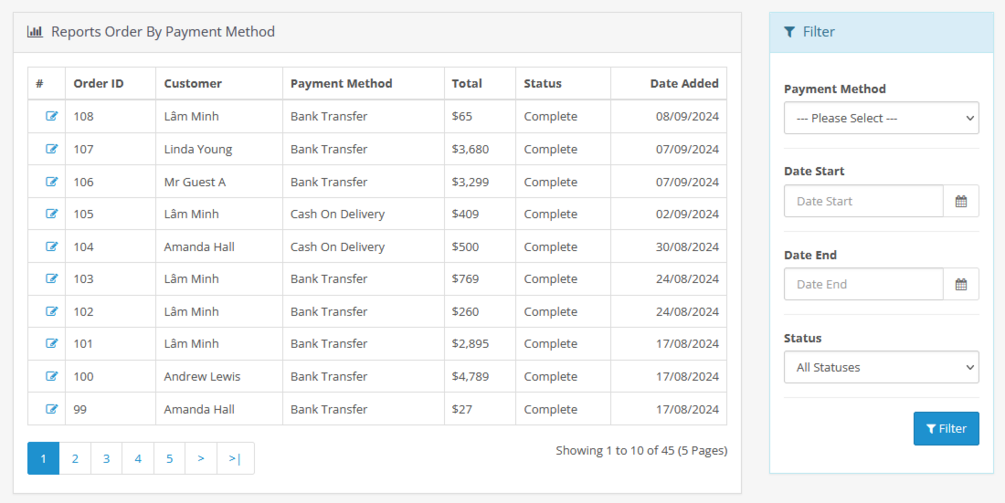The image size is (1005, 503).
Task: Click the edit icon next to order 105
Action: [x=52, y=214]
